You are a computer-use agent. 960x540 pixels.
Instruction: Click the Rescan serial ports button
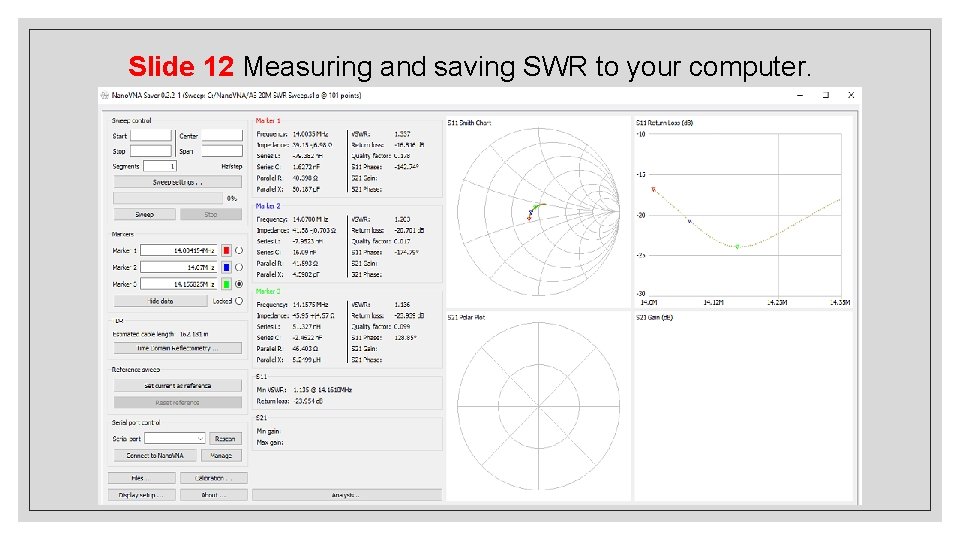click(225, 438)
